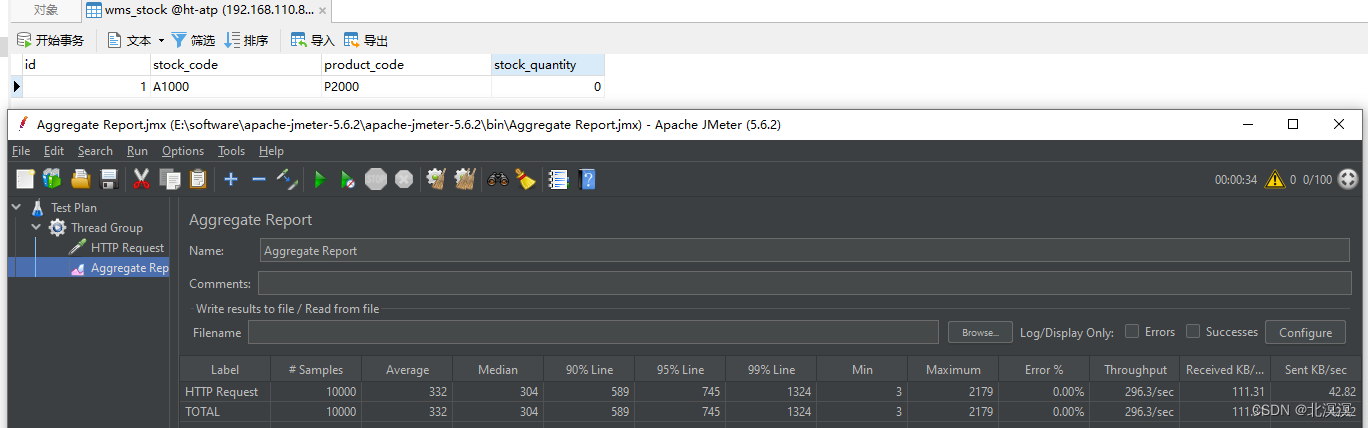Select Aggregate Report tree item

(129, 268)
